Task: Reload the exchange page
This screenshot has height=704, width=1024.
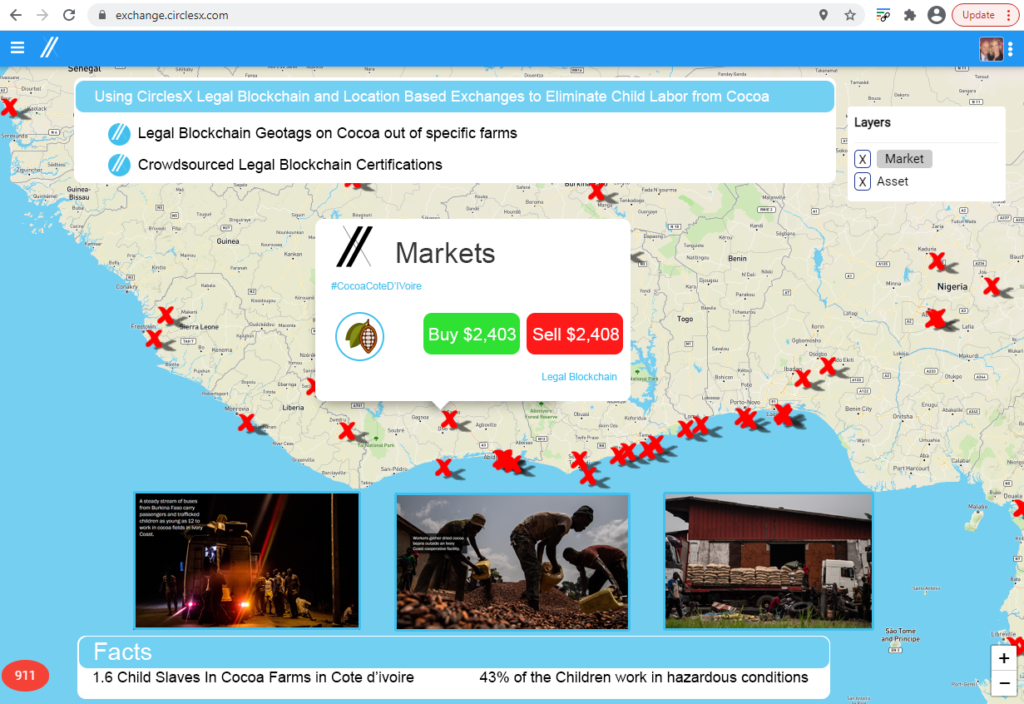Action: point(69,15)
